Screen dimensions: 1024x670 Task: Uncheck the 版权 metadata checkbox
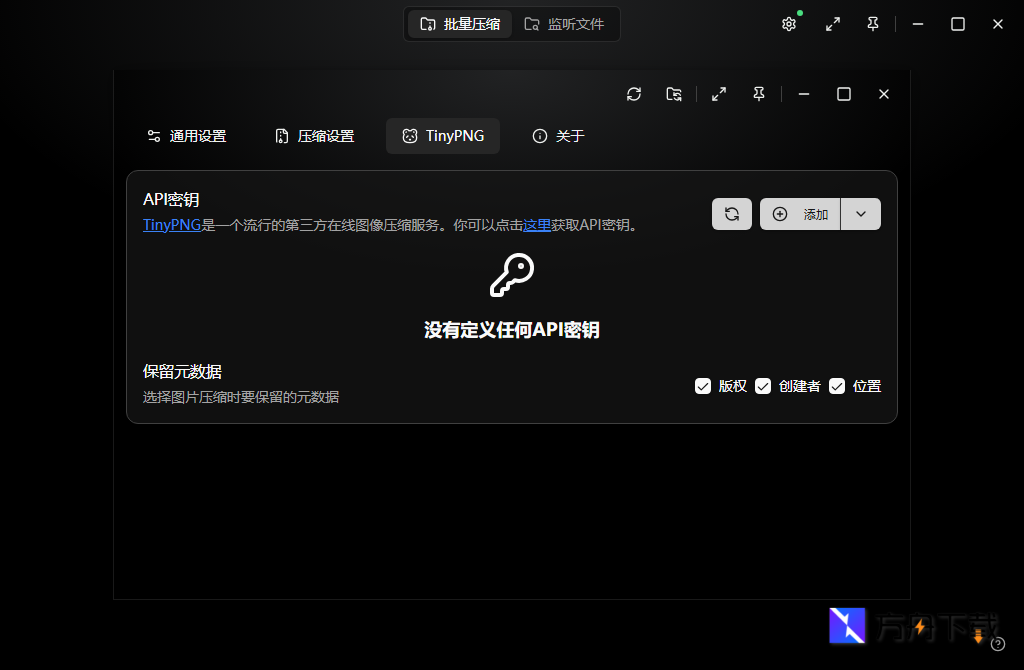(703, 385)
